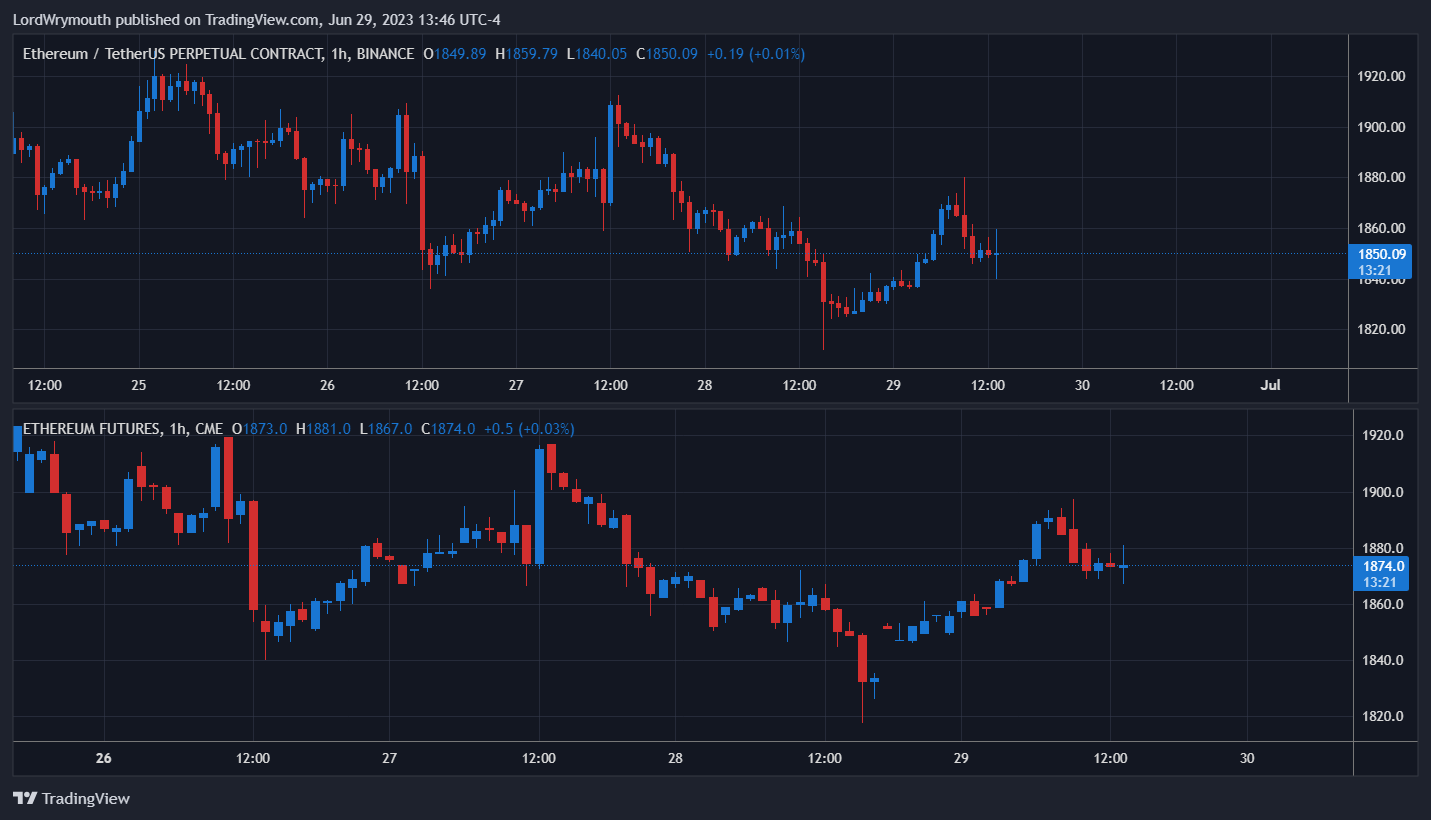Click the 1920.00 price axis label, top chart
This screenshot has height=820, width=1431.
point(1383,76)
